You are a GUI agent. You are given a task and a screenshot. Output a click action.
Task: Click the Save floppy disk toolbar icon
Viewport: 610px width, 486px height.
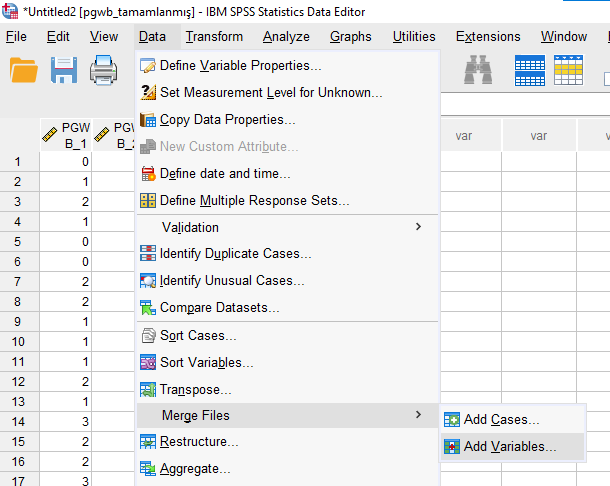pos(64,70)
